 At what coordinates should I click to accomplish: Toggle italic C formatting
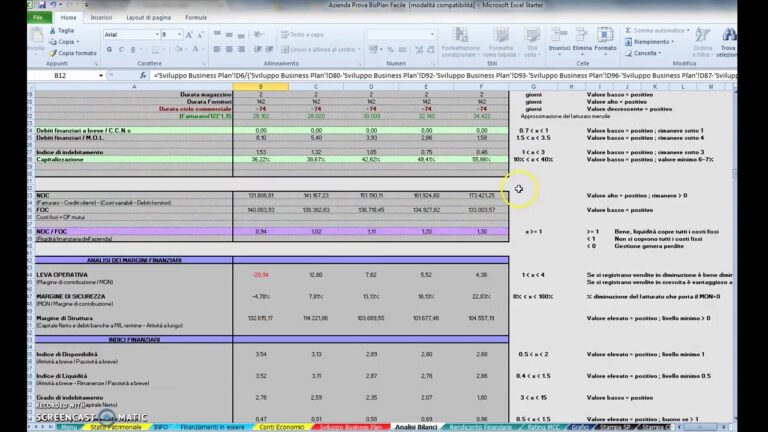point(121,49)
